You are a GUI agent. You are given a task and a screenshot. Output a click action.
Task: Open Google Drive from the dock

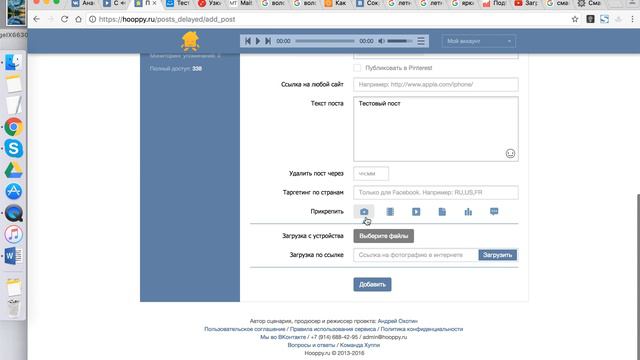click(x=13, y=170)
